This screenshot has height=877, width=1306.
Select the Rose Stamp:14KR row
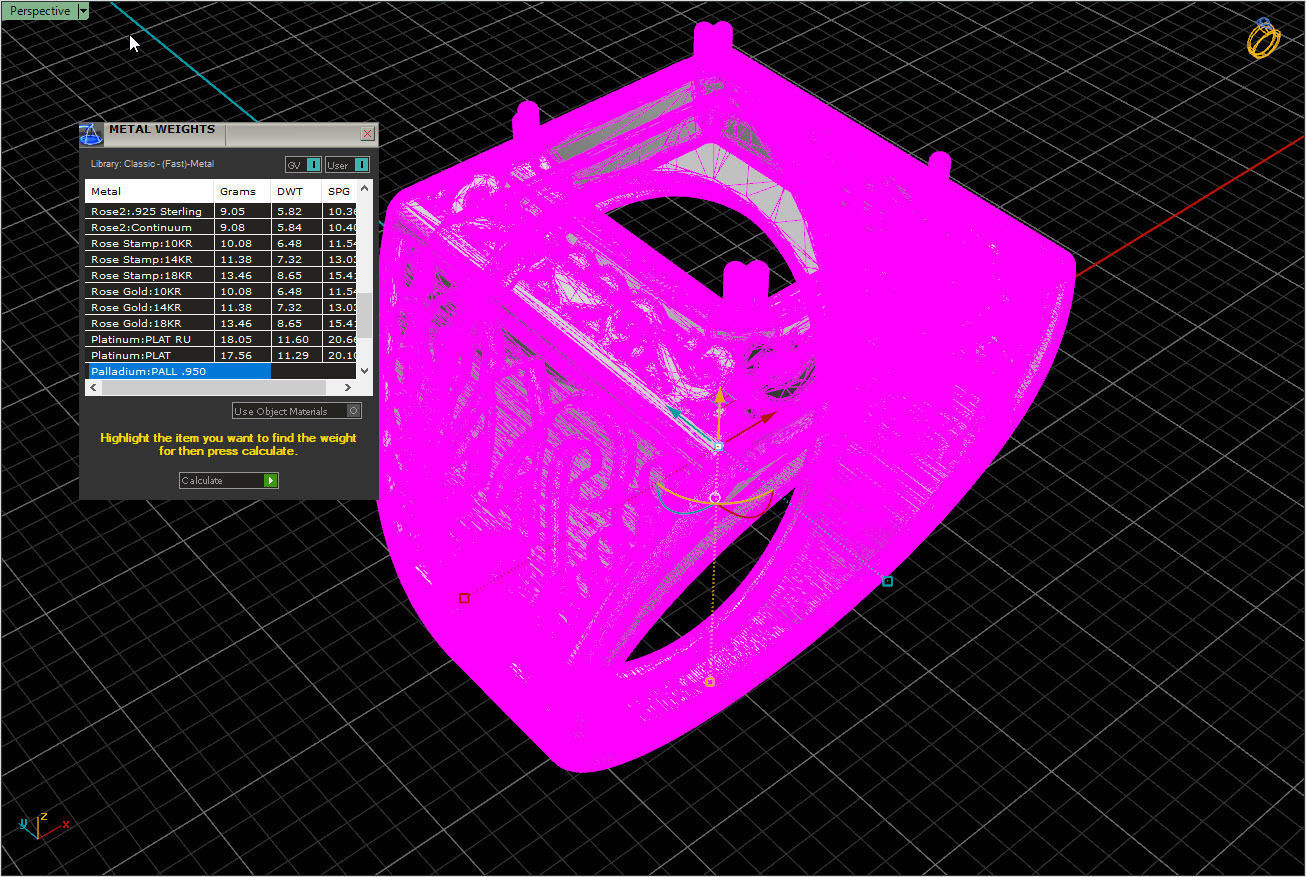click(221, 259)
